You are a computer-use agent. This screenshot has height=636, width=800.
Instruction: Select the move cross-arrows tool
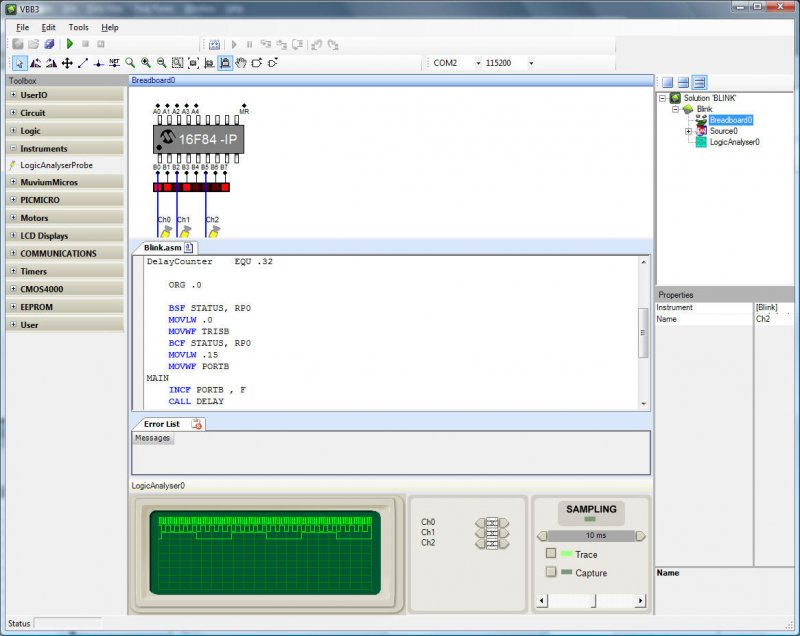pos(67,63)
